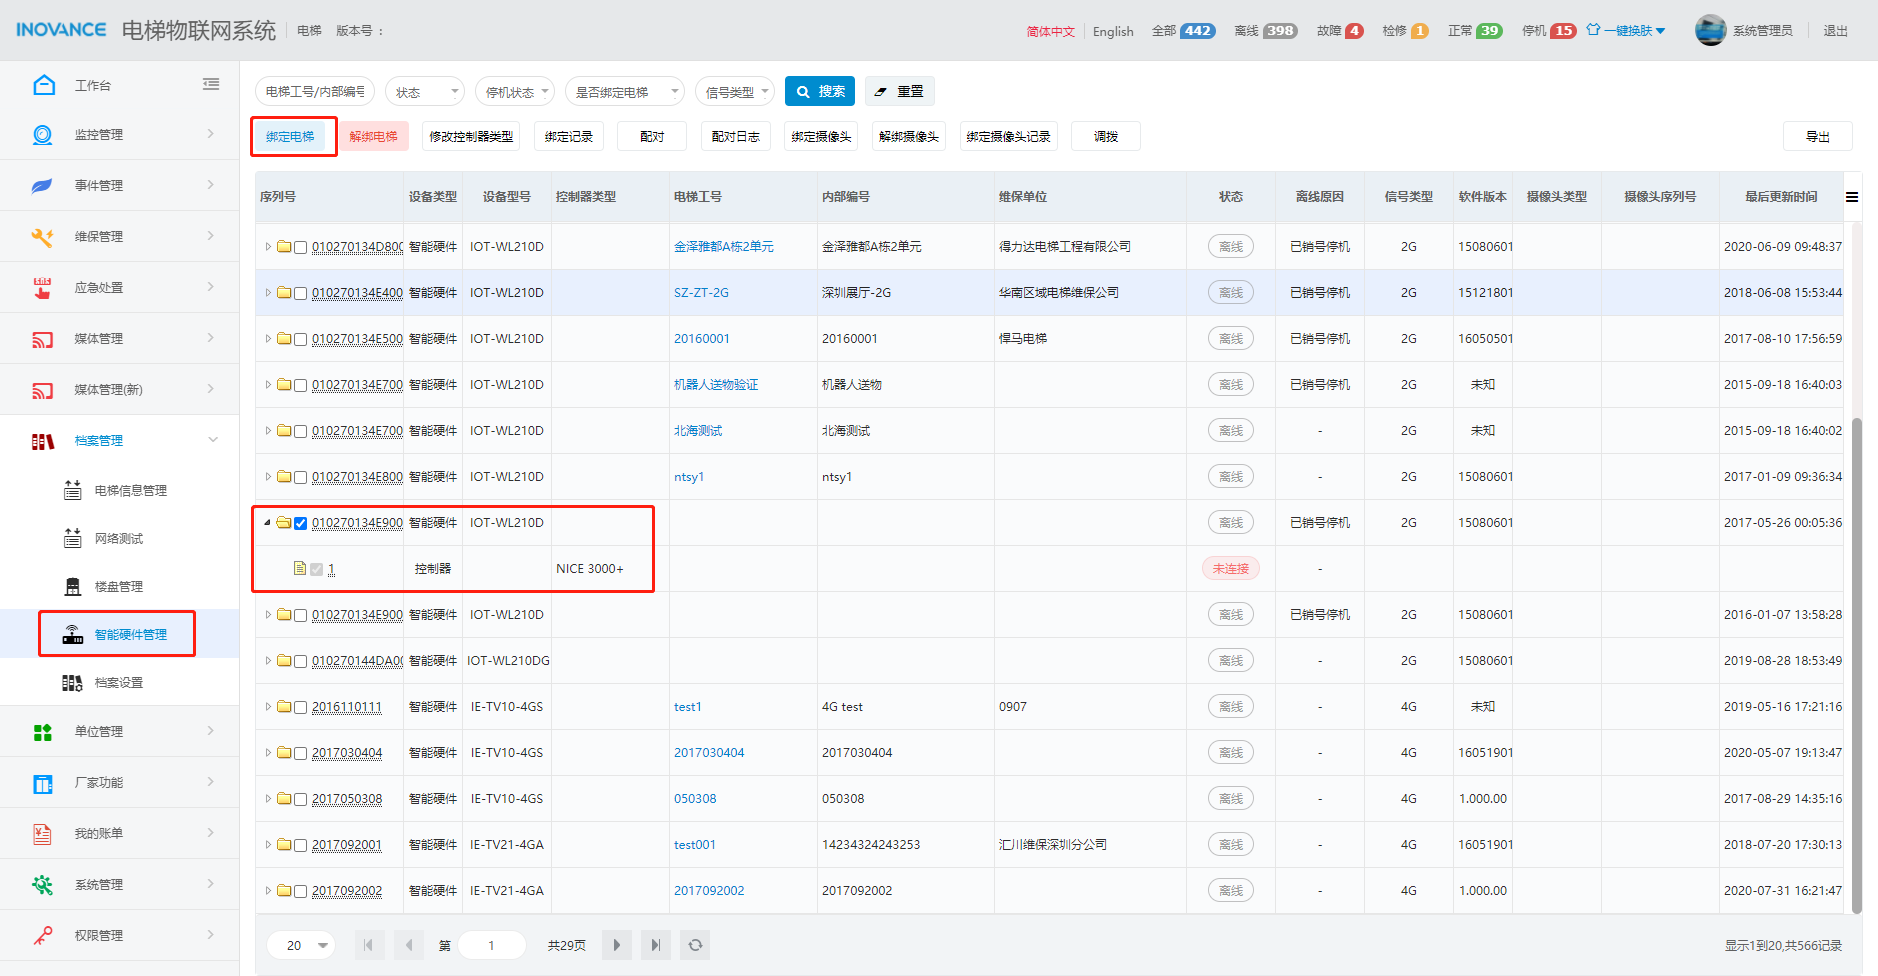The width and height of the screenshot is (1878, 976).
Task: Expand tree row for device 2017030404
Action: click(x=268, y=753)
